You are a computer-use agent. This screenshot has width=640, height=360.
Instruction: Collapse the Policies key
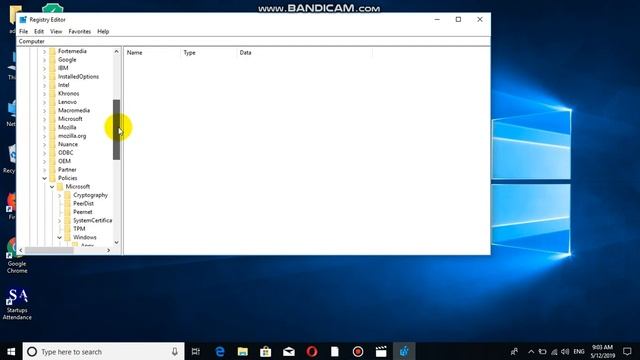pyautogui.click(x=44, y=178)
